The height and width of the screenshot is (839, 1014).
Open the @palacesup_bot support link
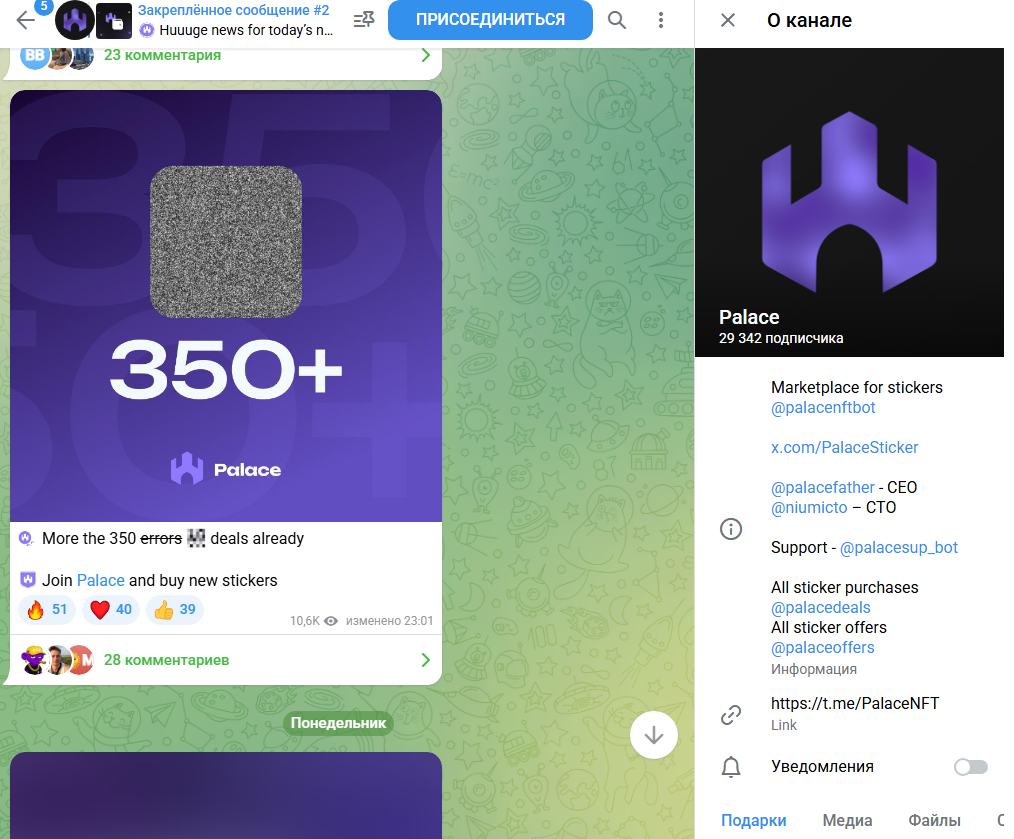tap(898, 547)
